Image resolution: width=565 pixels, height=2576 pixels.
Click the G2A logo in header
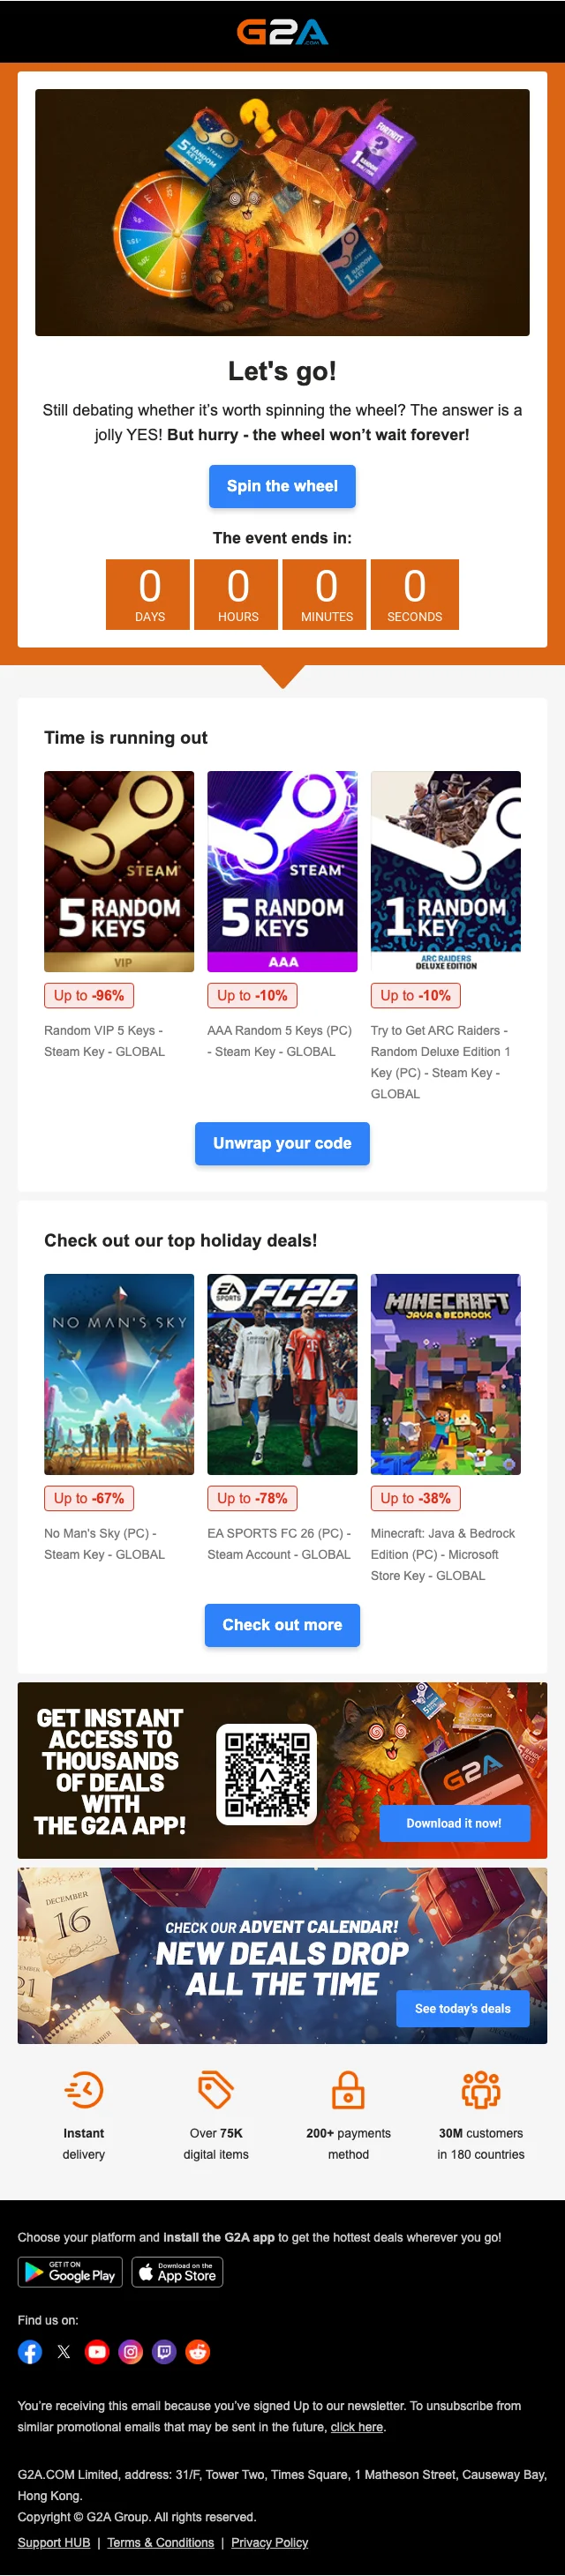click(x=282, y=33)
